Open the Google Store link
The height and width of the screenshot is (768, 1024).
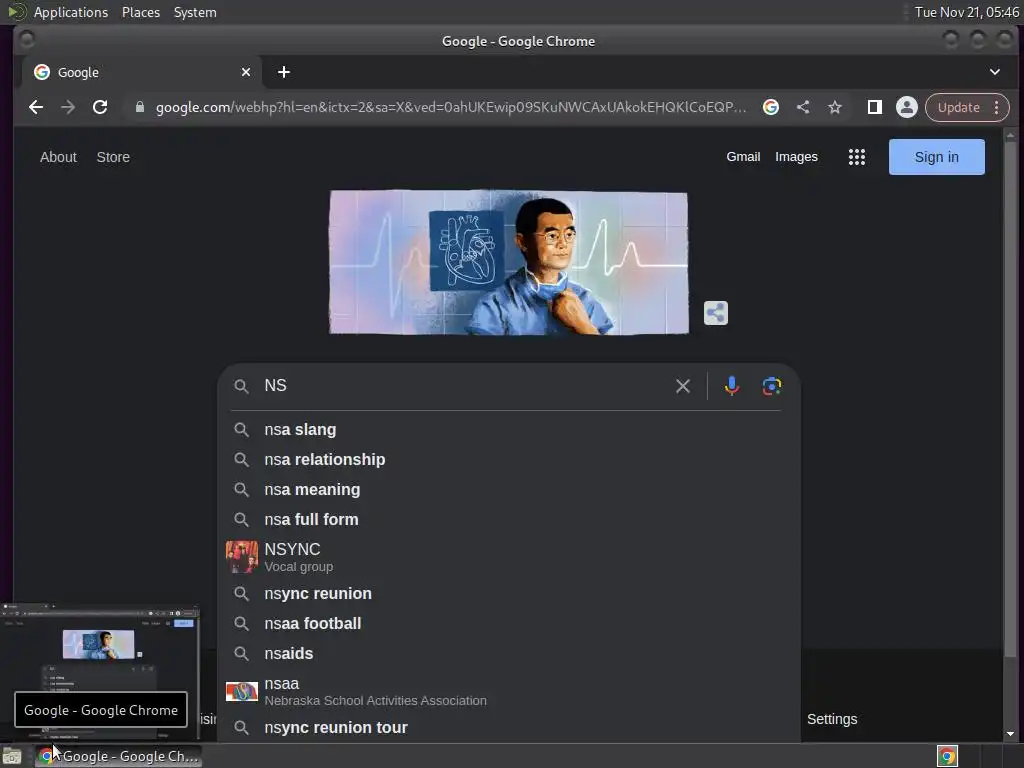(x=113, y=157)
